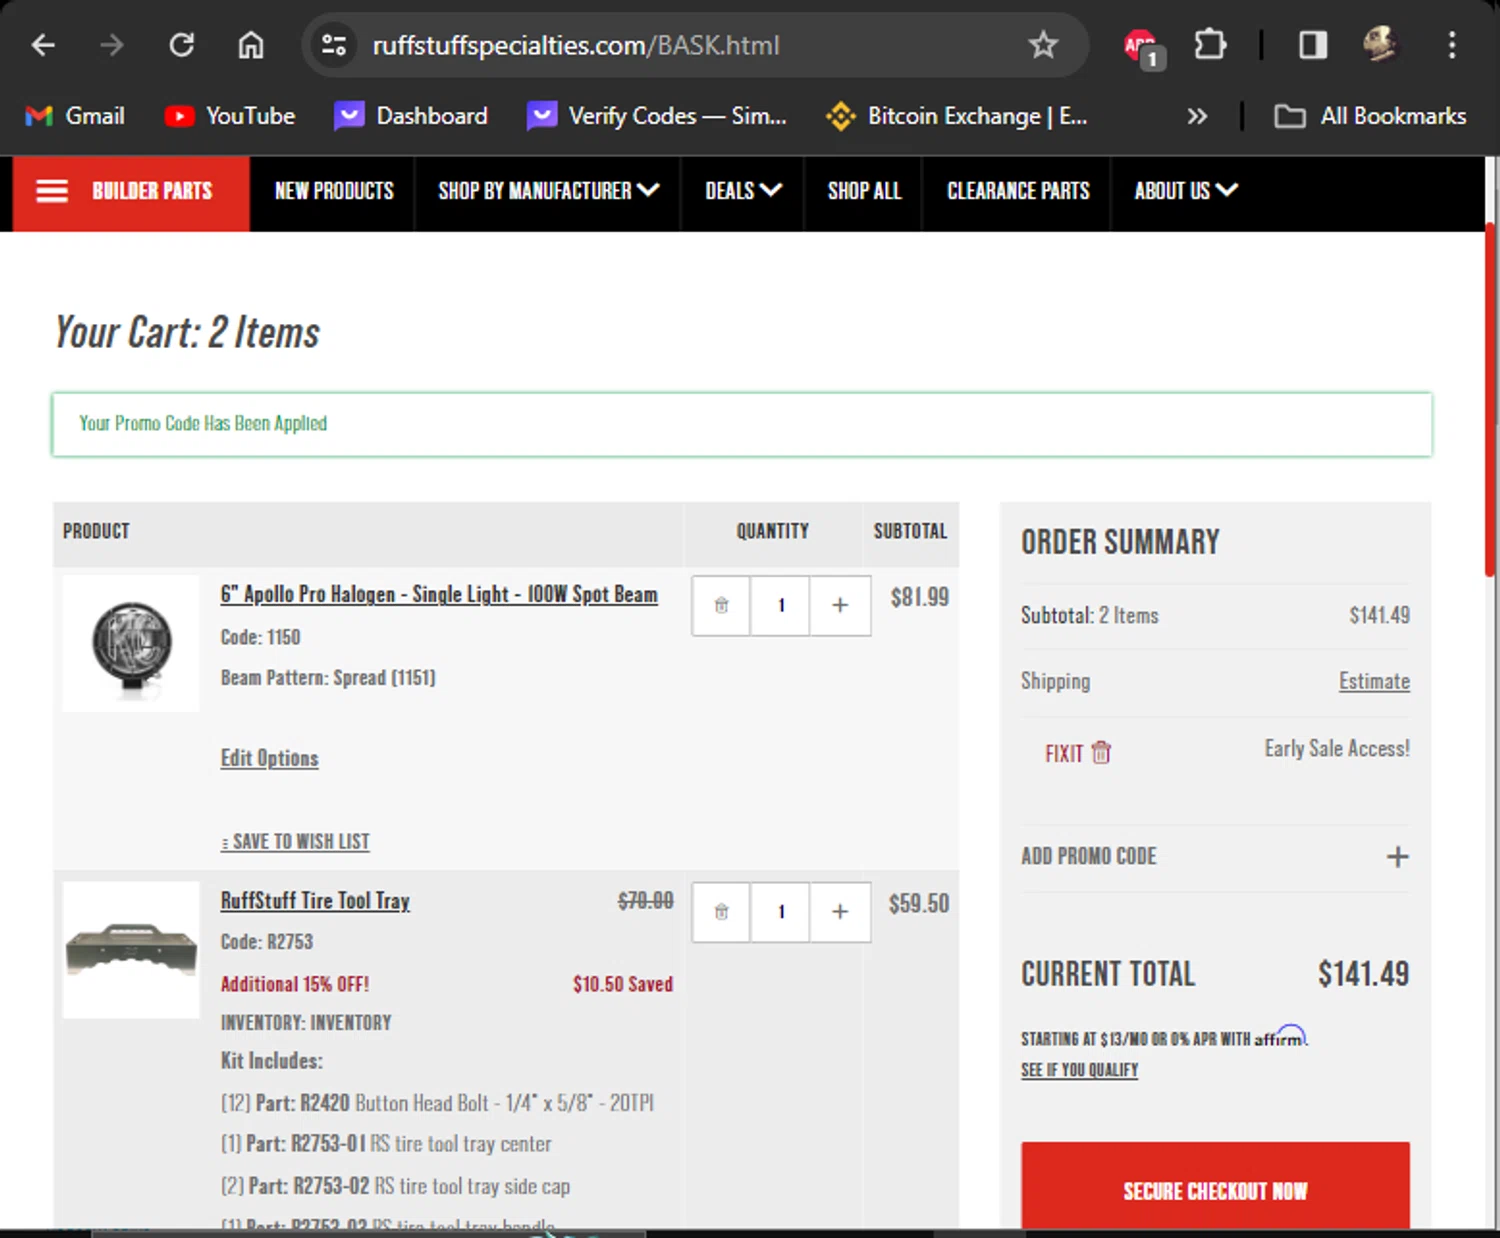The height and width of the screenshot is (1238, 1500).
Task: Click the Tire Tool Tray product thumbnail
Action: coord(131,949)
